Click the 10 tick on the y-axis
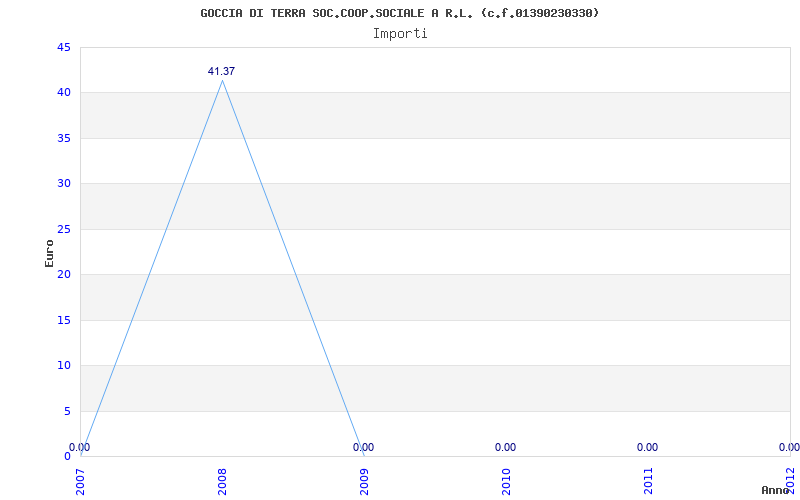800x500 pixels. 64,366
